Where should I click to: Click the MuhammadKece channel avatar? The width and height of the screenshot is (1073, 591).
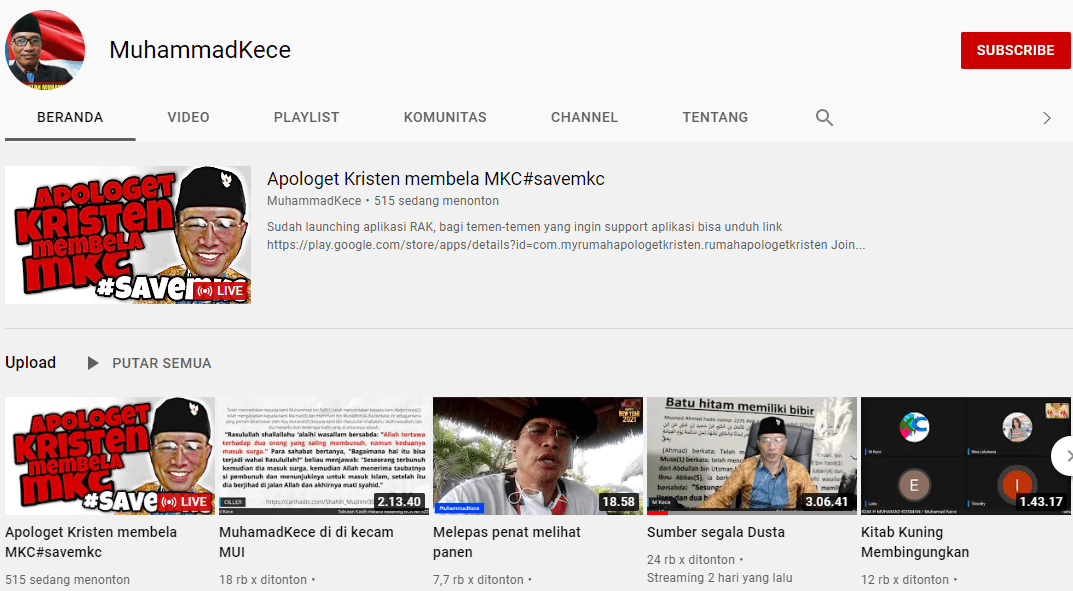coord(45,50)
